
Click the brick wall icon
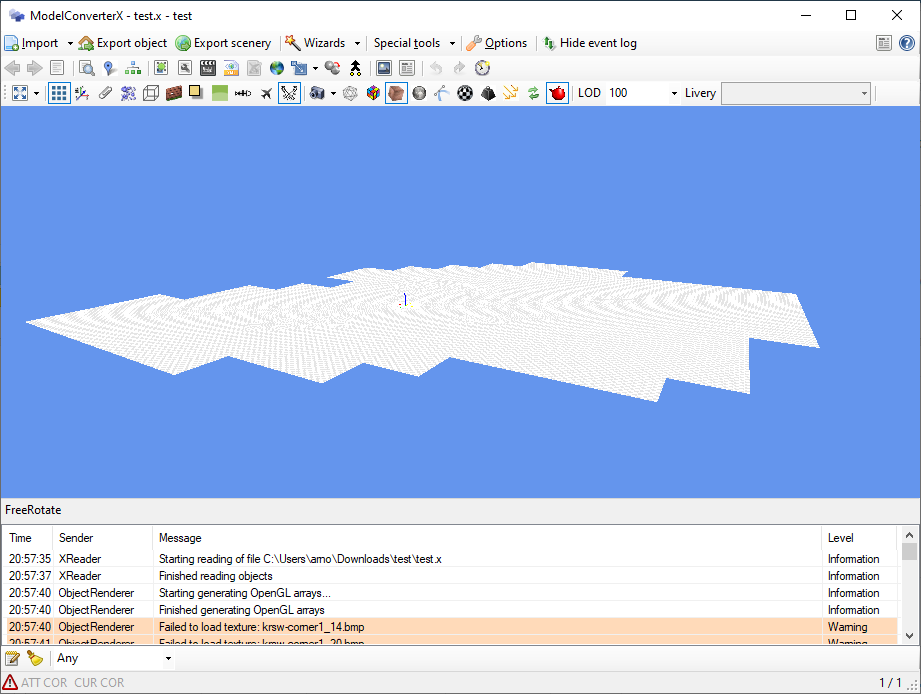pyautogui.click(x=174, y=93)
